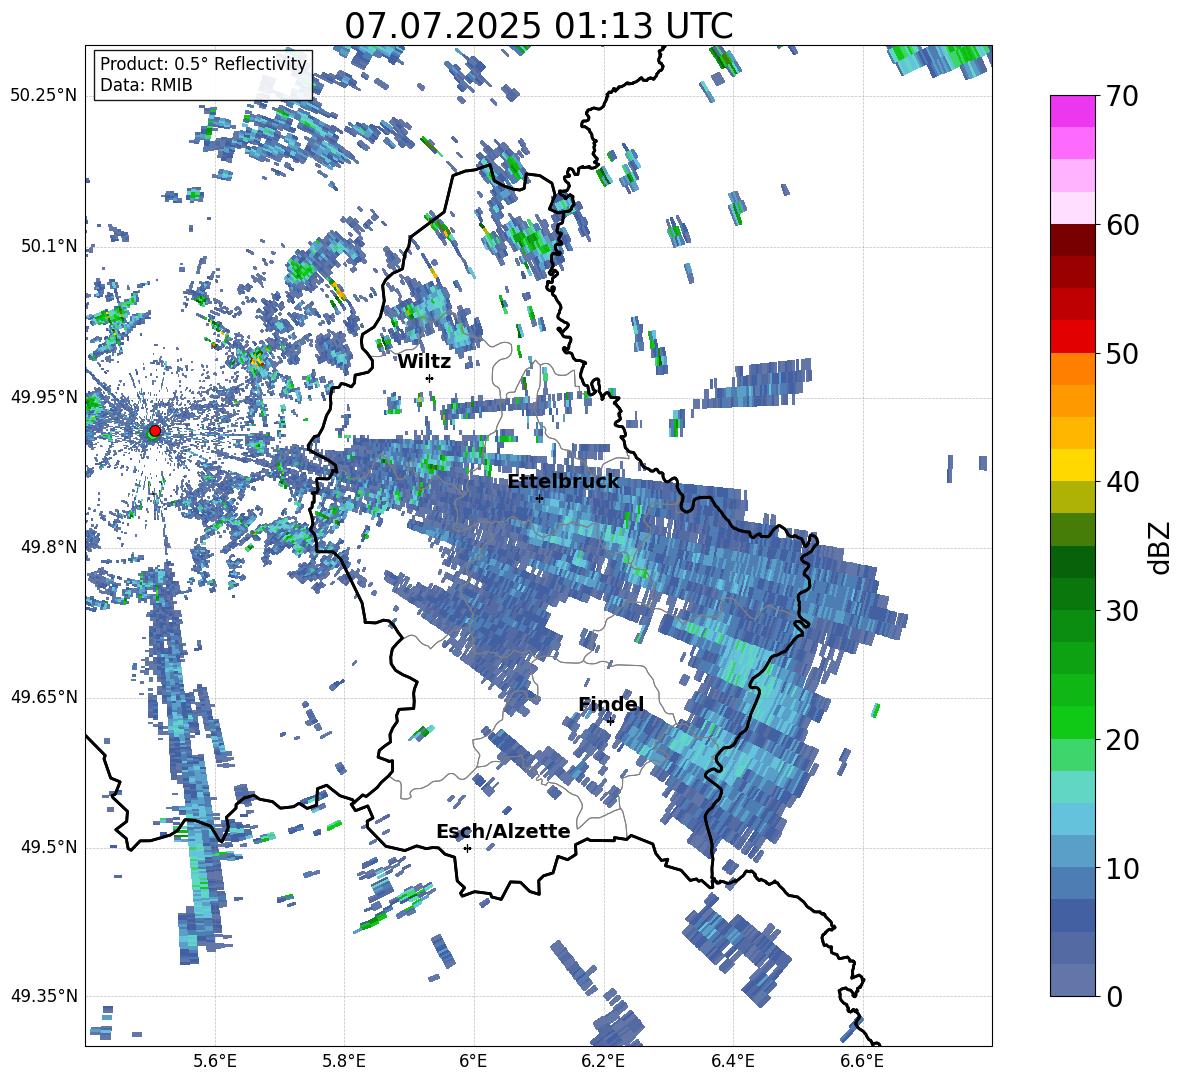
Task: Click the 6.4°E longitude label
Action: click(732, 1061)
